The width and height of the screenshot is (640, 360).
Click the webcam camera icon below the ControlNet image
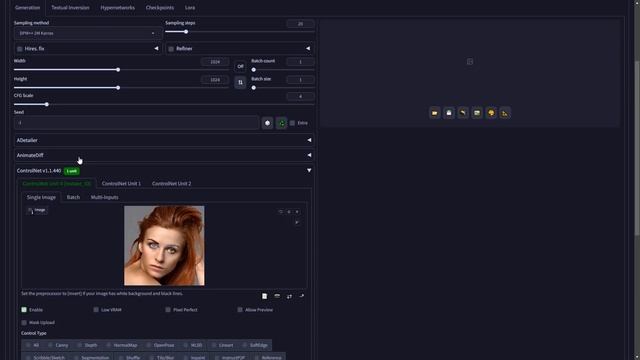pos(277,296)
